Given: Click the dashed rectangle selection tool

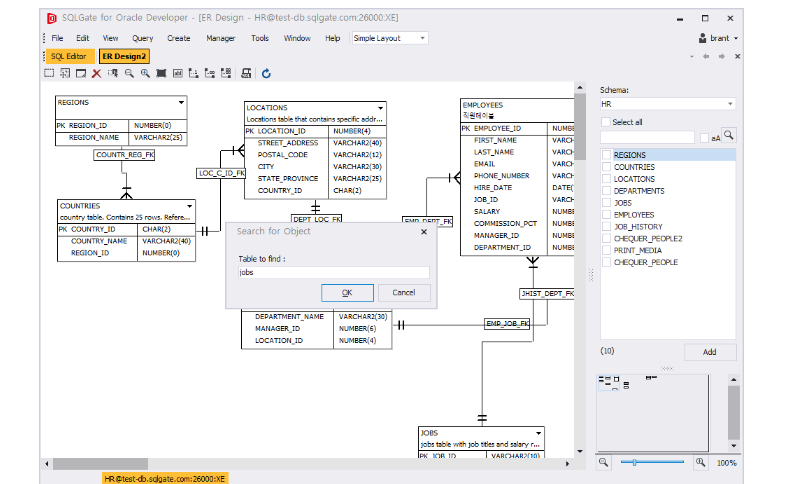Looking at the screenshot, I should [49, 73].
